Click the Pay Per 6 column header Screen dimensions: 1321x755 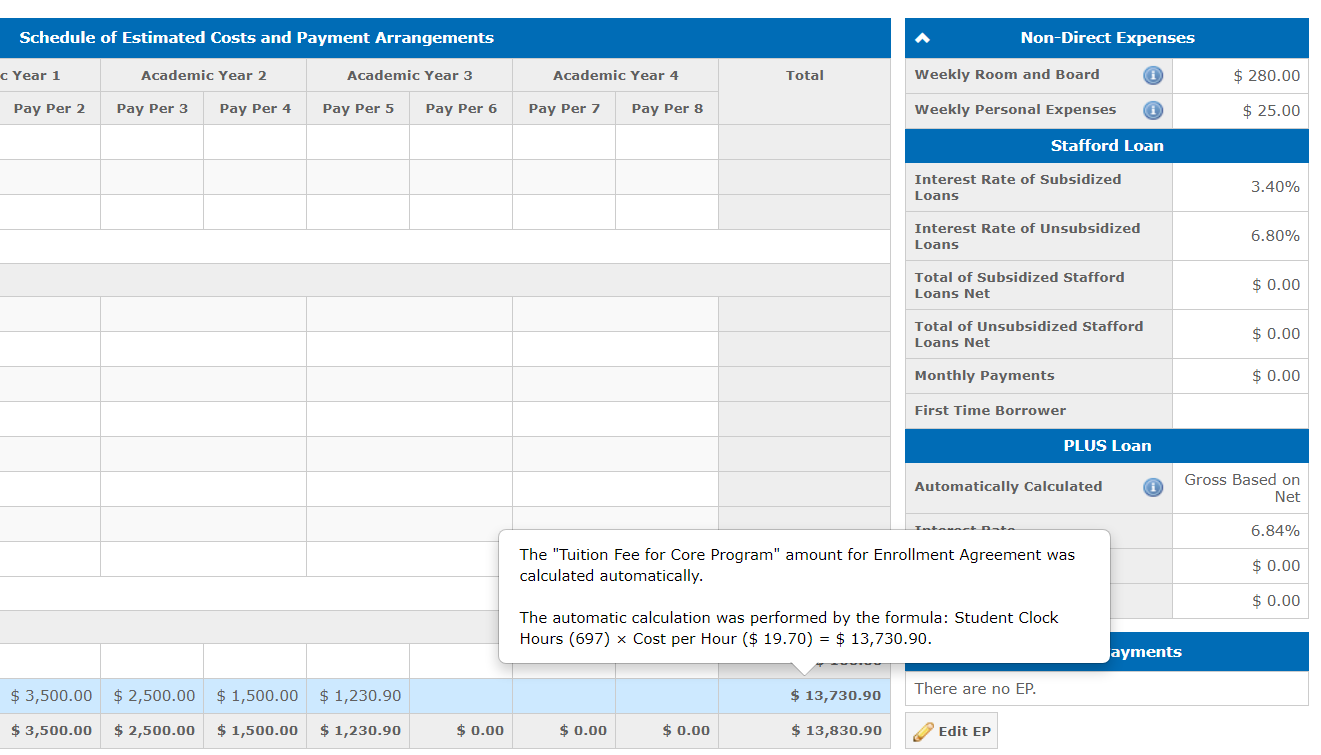(461, 109)
